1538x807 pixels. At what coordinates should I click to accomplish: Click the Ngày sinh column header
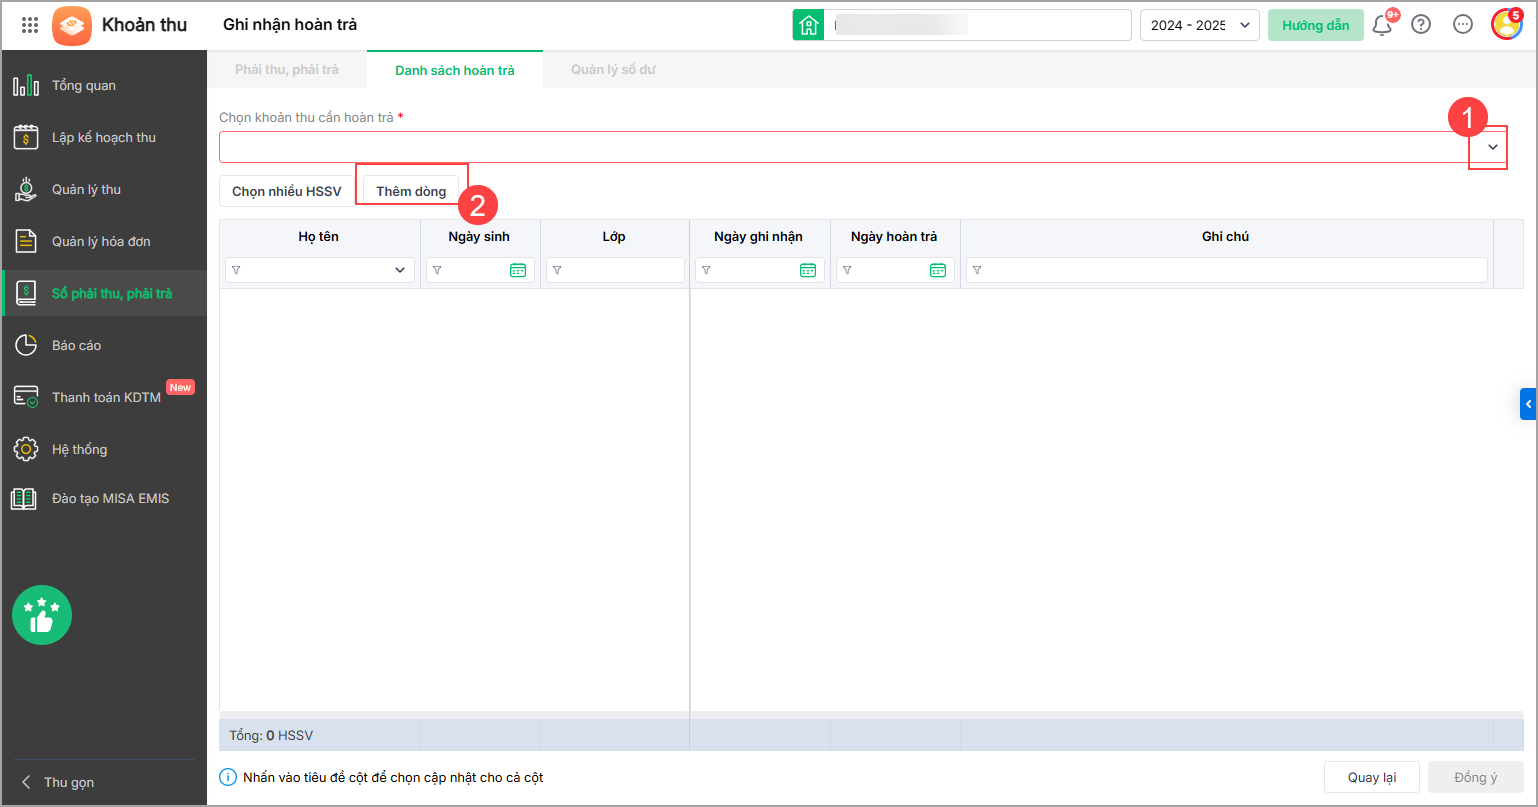point(480,237)
